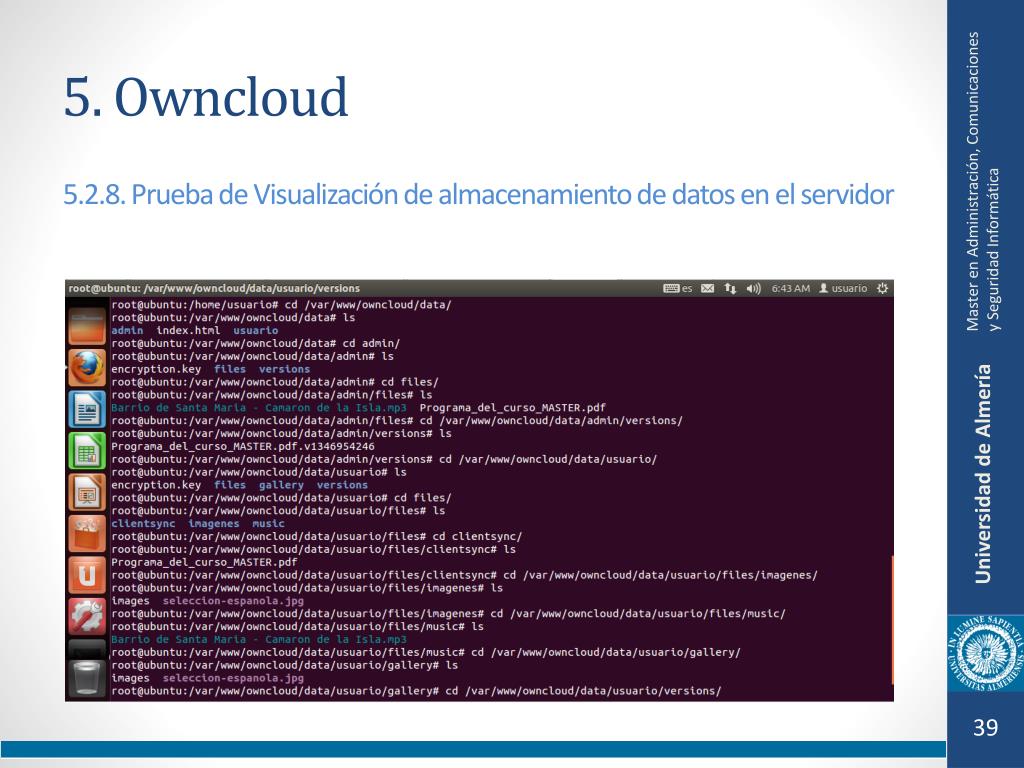This screenshot has width=1024, height=768.
Task: Open the sound volume indicator
Action: click(x=754, y=288)
